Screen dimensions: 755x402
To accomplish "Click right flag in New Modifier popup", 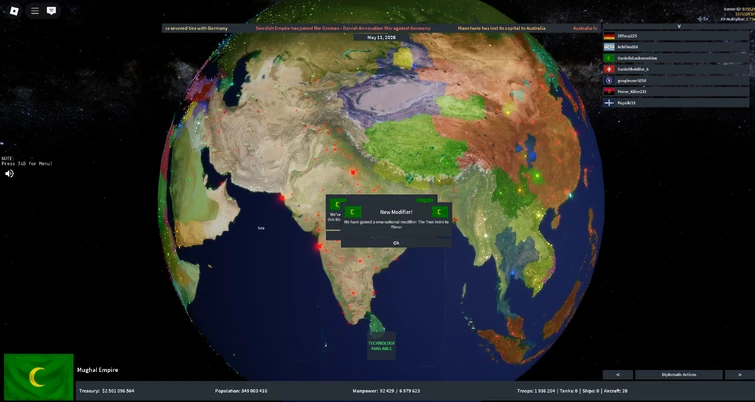I will [440, 212].
